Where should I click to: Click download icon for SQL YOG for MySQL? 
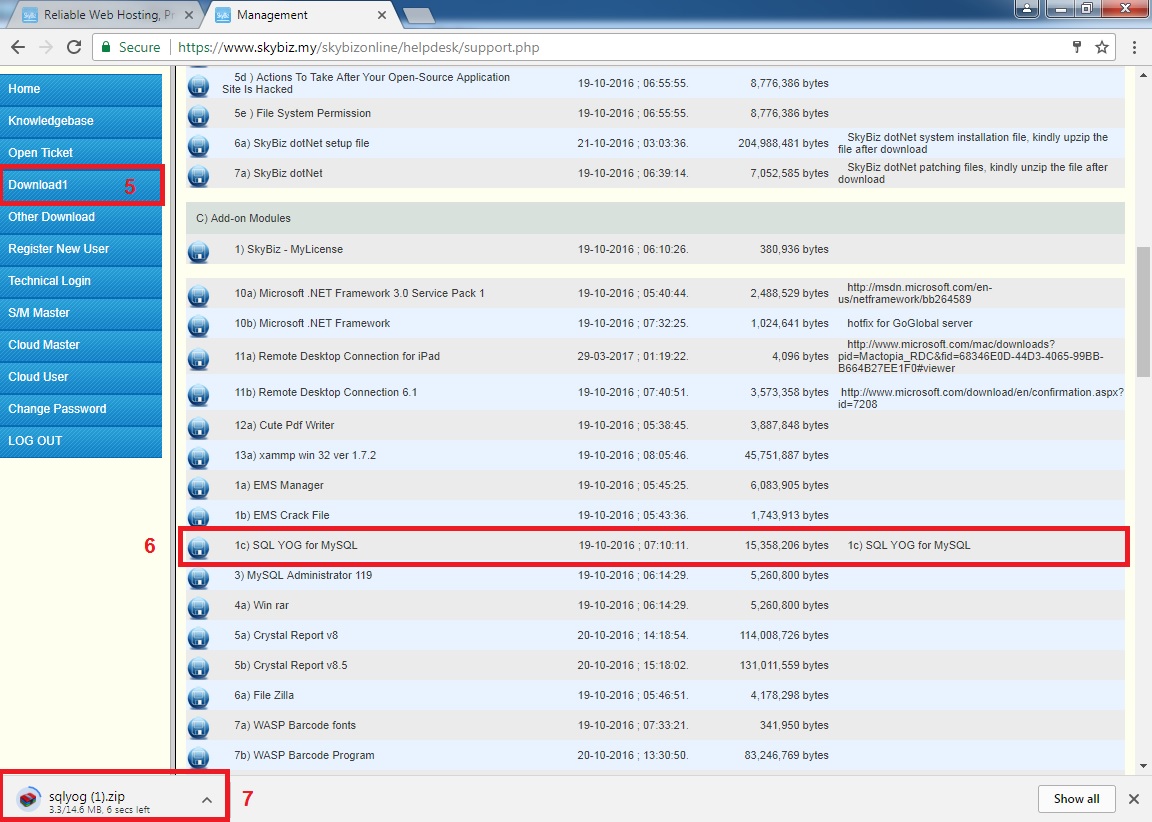[198, 547]
